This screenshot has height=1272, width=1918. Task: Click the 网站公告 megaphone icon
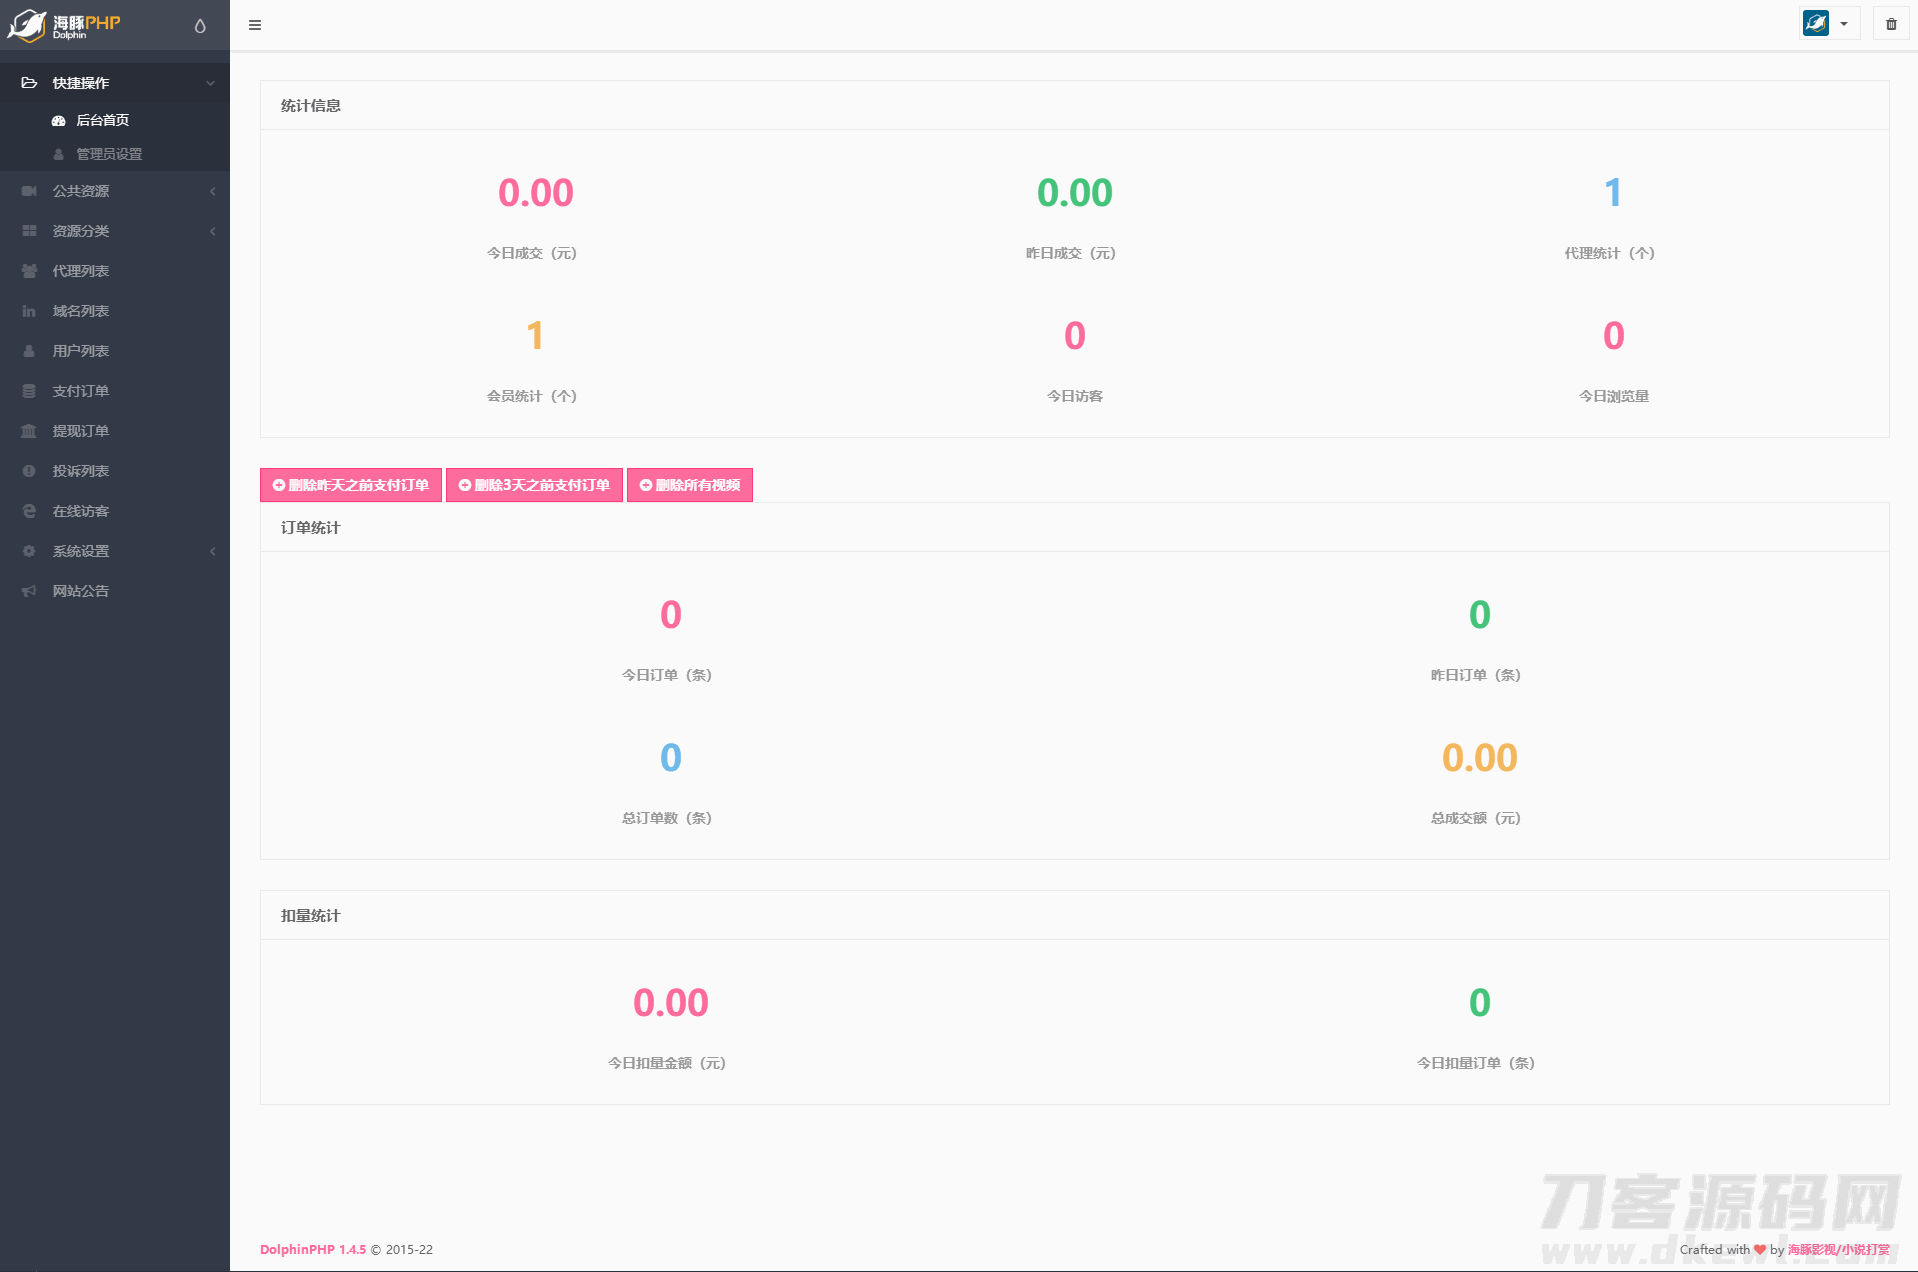click(x=29, y=591)
